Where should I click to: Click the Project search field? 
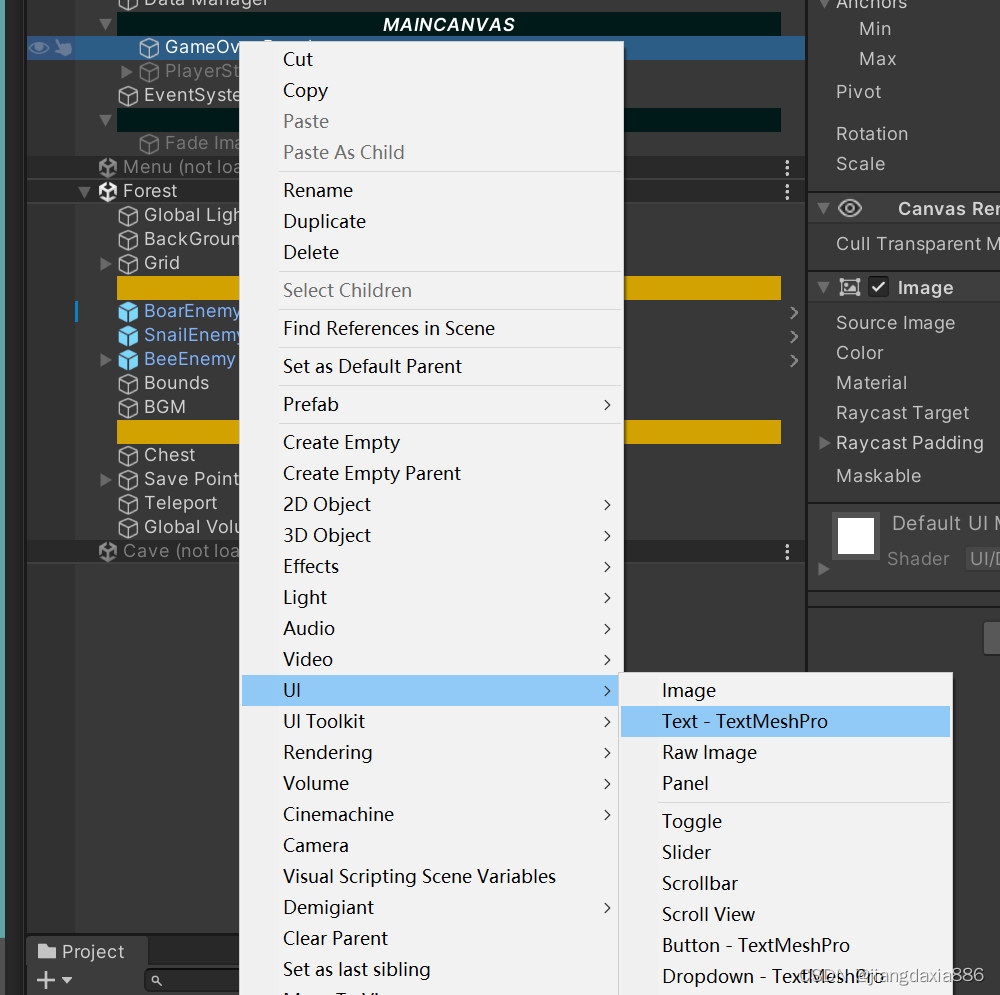[x=192, y=980]
